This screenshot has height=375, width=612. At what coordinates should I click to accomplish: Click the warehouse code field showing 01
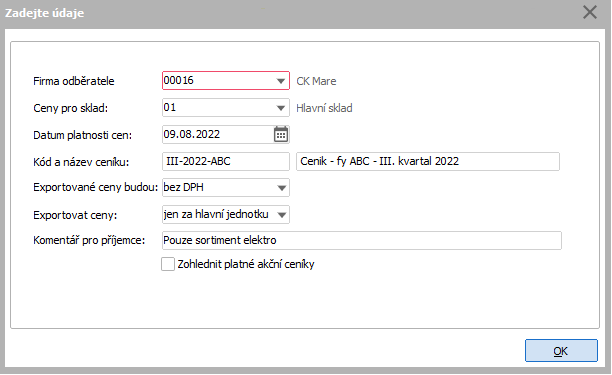pyautogui.click(x=219, y=107)
